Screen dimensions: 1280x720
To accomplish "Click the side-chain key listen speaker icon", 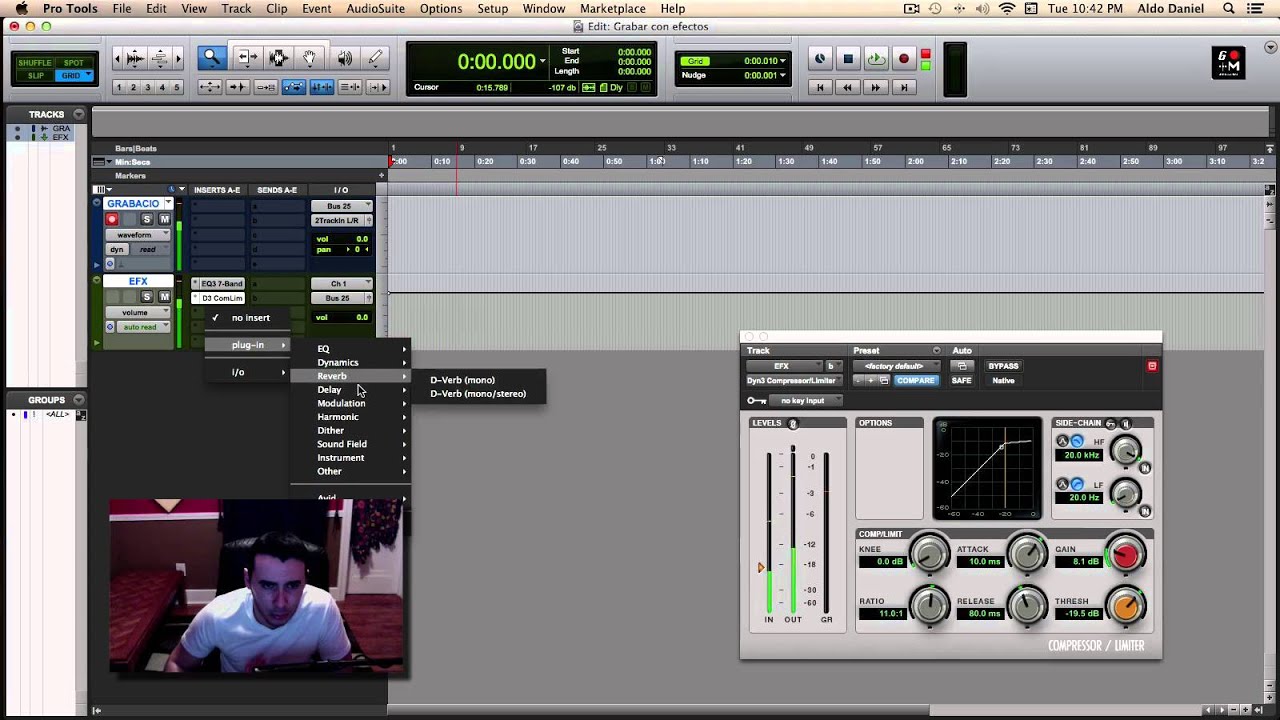I will tap(1125, 424).
